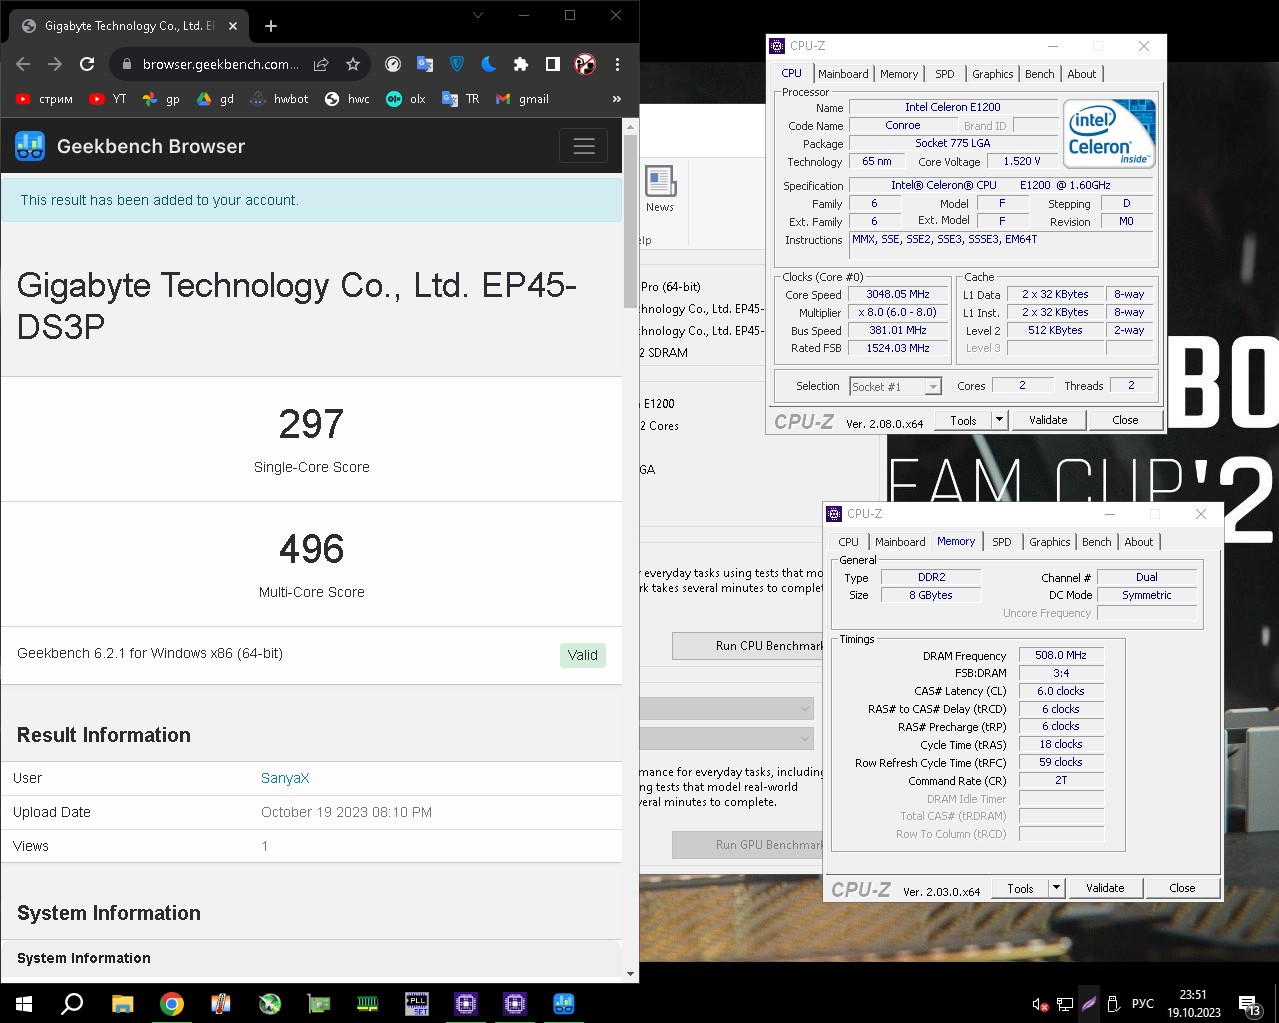Open Chrome side panel icon
Screen dimensions: 1279x1023
[553, 64]
